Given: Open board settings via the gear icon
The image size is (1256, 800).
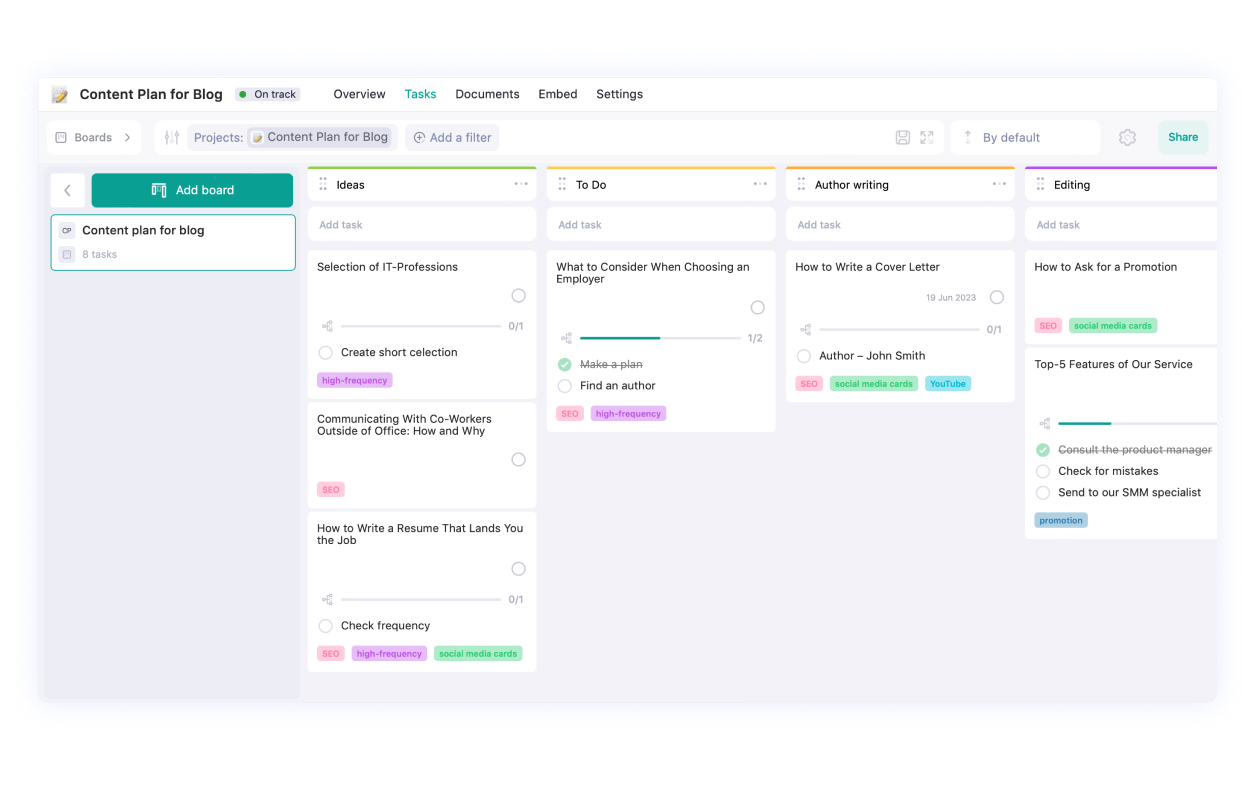Looking at the screenshot, I should tap(1127, 137).
